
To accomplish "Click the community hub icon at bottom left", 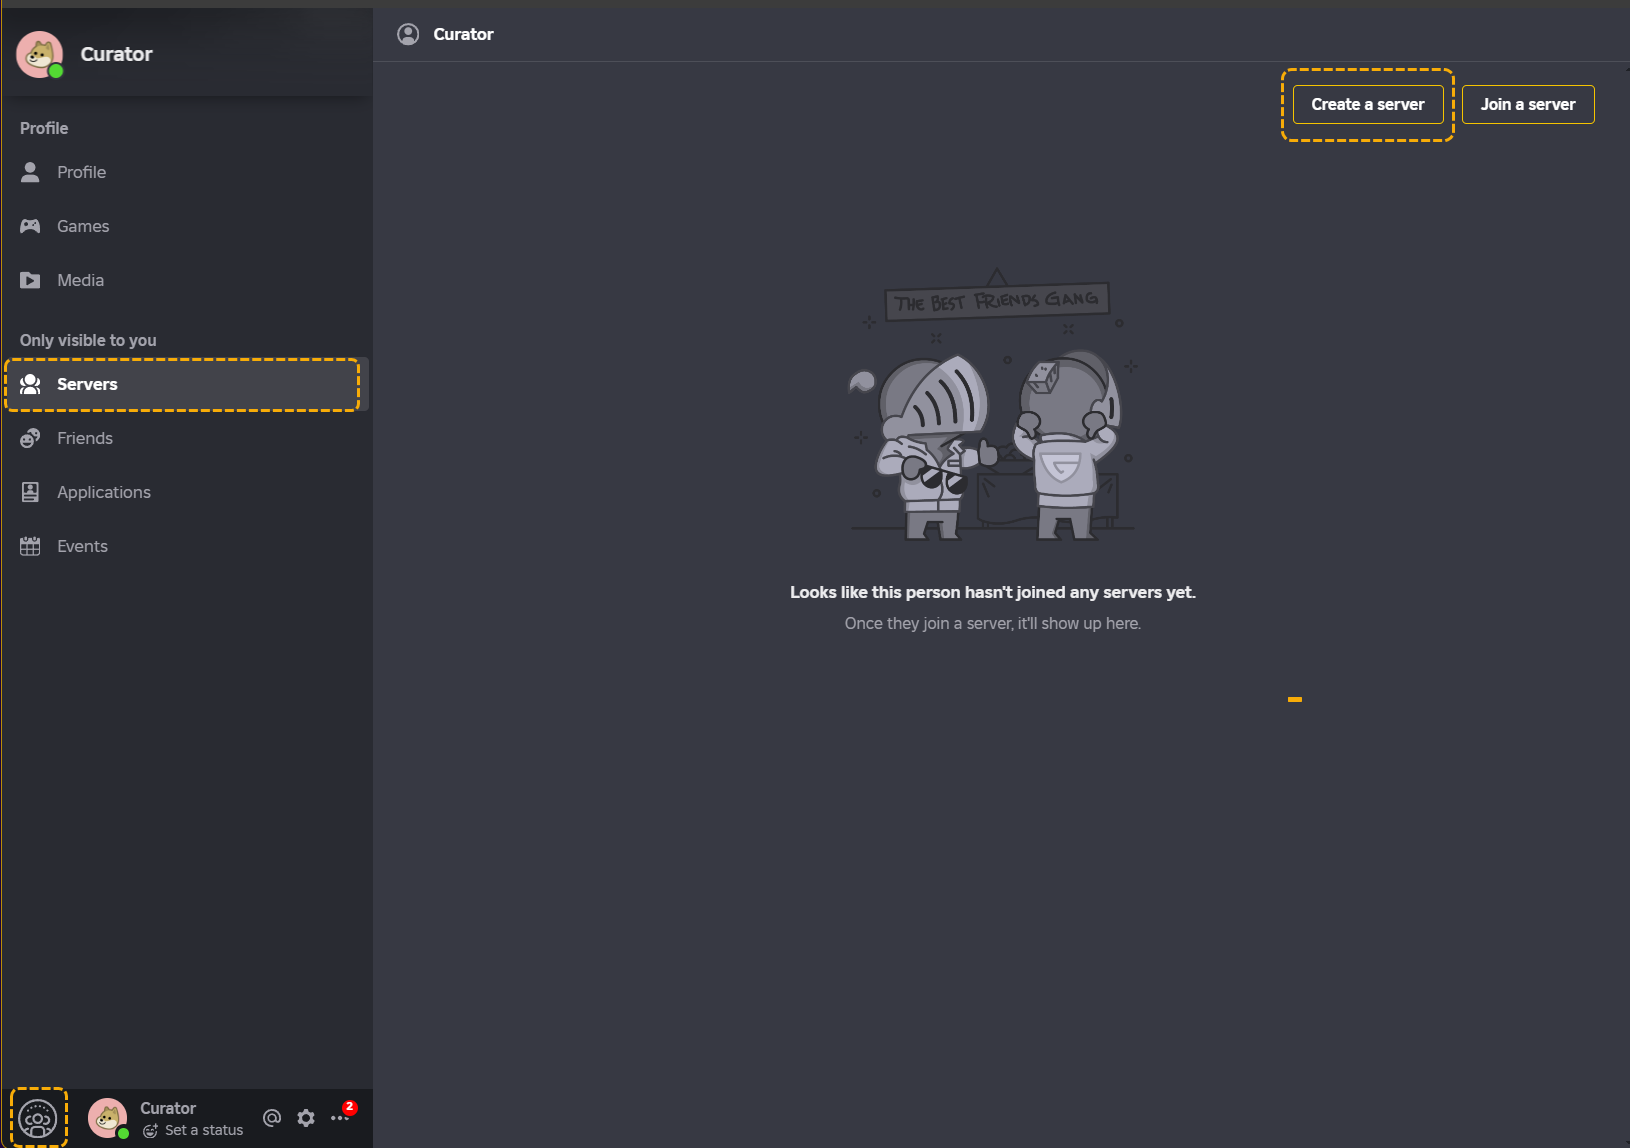I will (x=38, y=1117).
